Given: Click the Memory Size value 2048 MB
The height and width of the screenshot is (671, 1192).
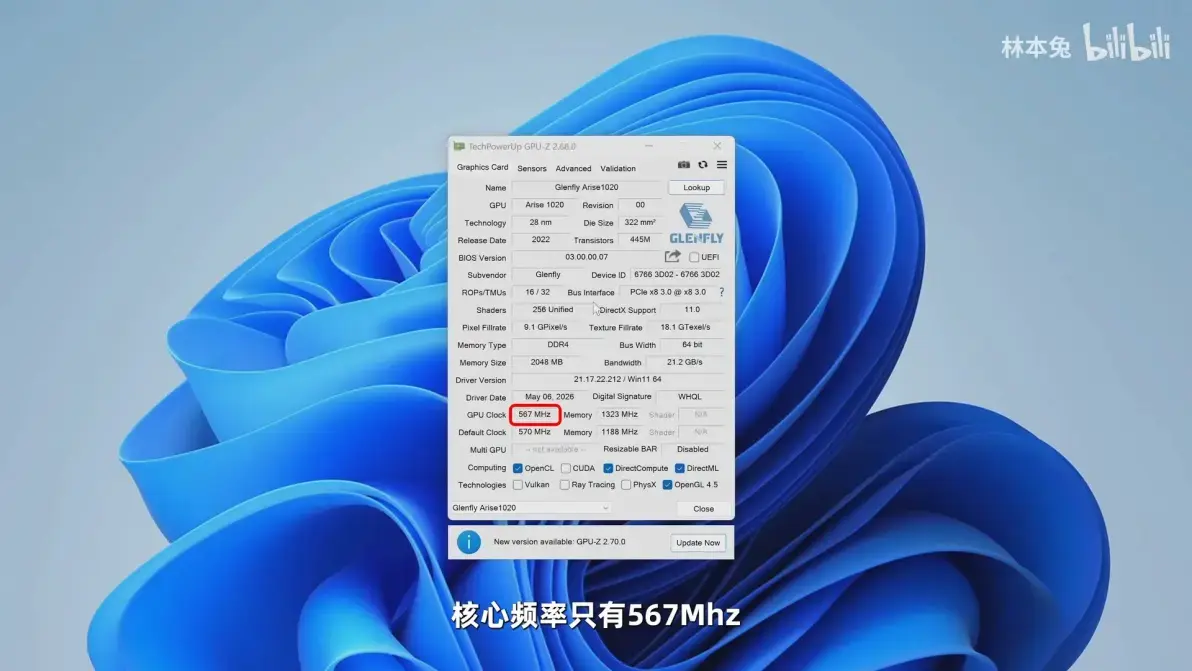Looking at the screenshot, I should (547, 362).
